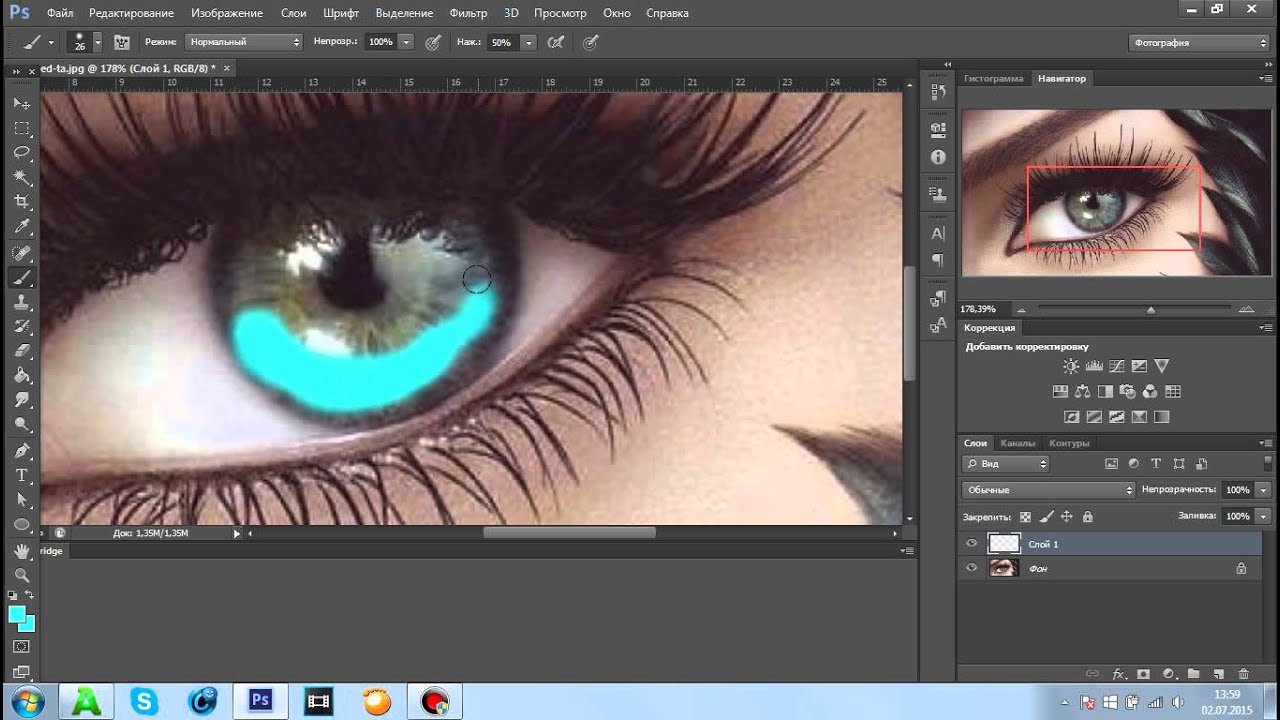Delete layer using the trash icon
This screenshot has height=720, width=1280.
(1244, 674)
